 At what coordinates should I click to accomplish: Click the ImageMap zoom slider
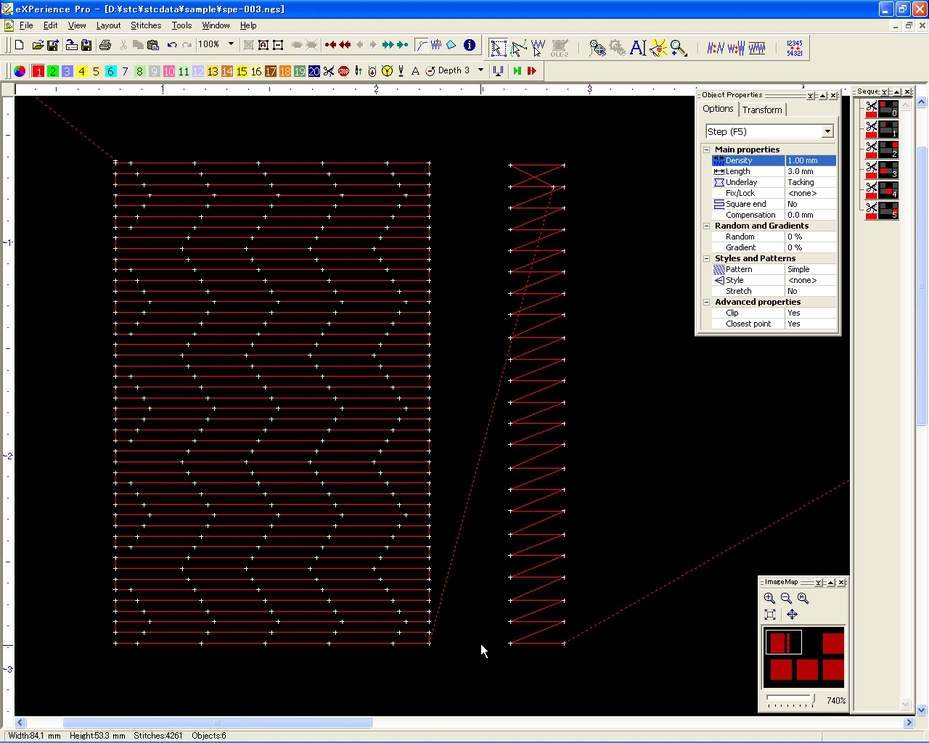click(791, 700)
